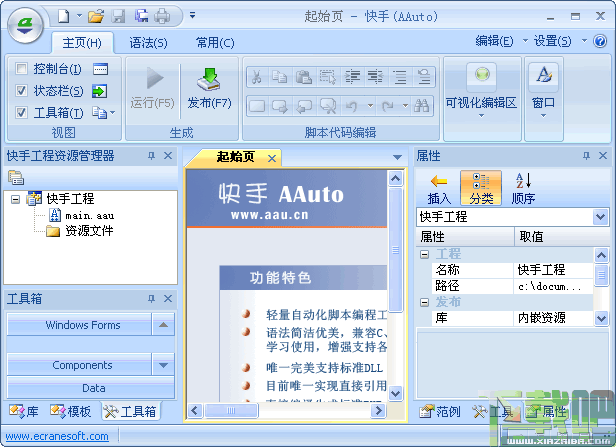Click the Data toolbox section button
Image resolution: width=616 pixels, height=447 pixels.
(91, 388)
